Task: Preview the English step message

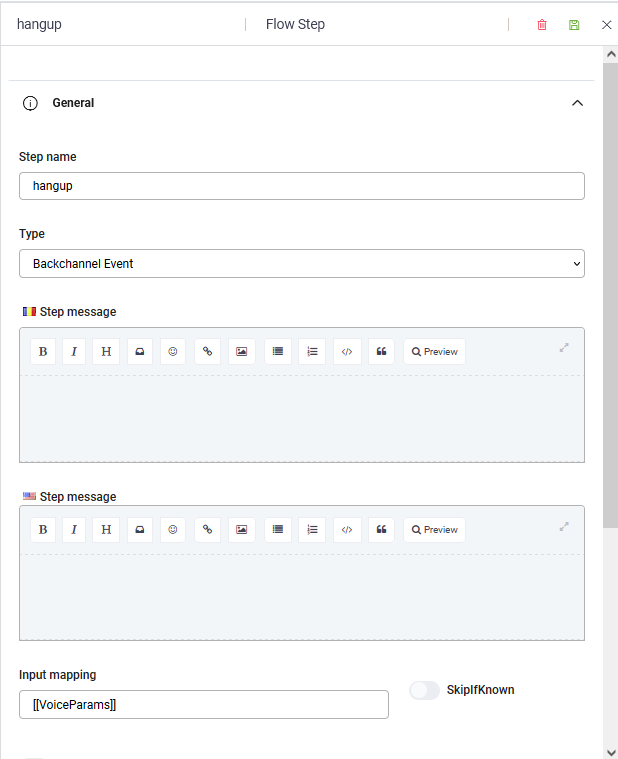Action: click(x=435, y=530)
